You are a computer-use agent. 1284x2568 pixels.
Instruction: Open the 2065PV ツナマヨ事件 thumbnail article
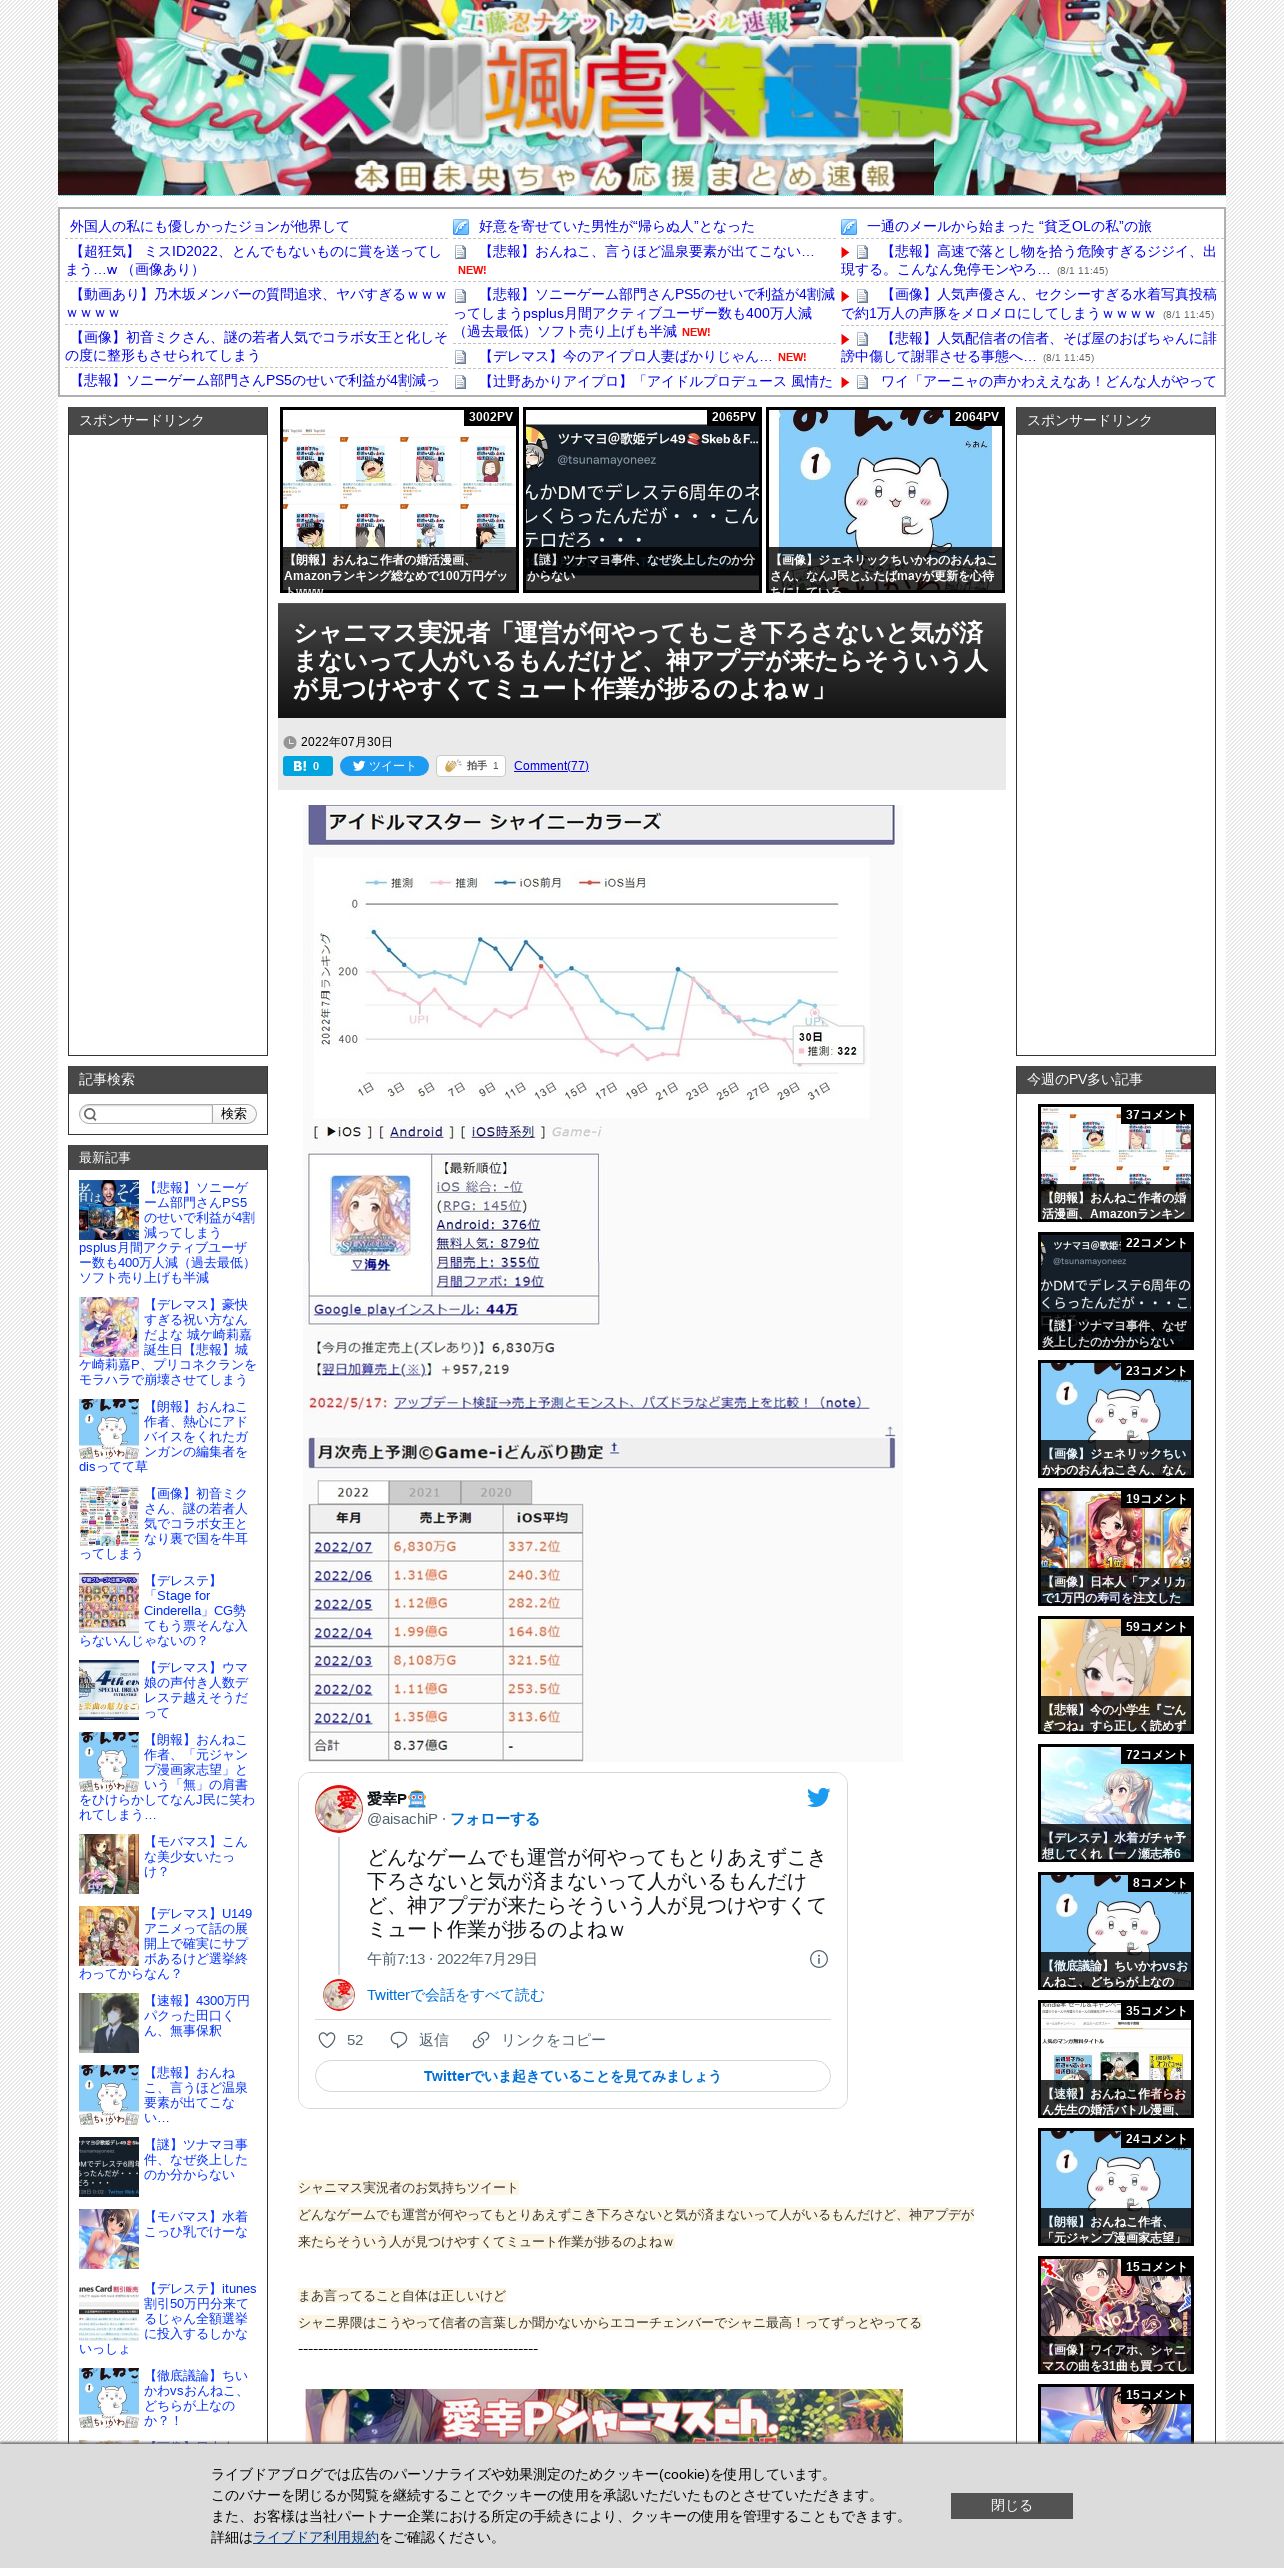642,500
